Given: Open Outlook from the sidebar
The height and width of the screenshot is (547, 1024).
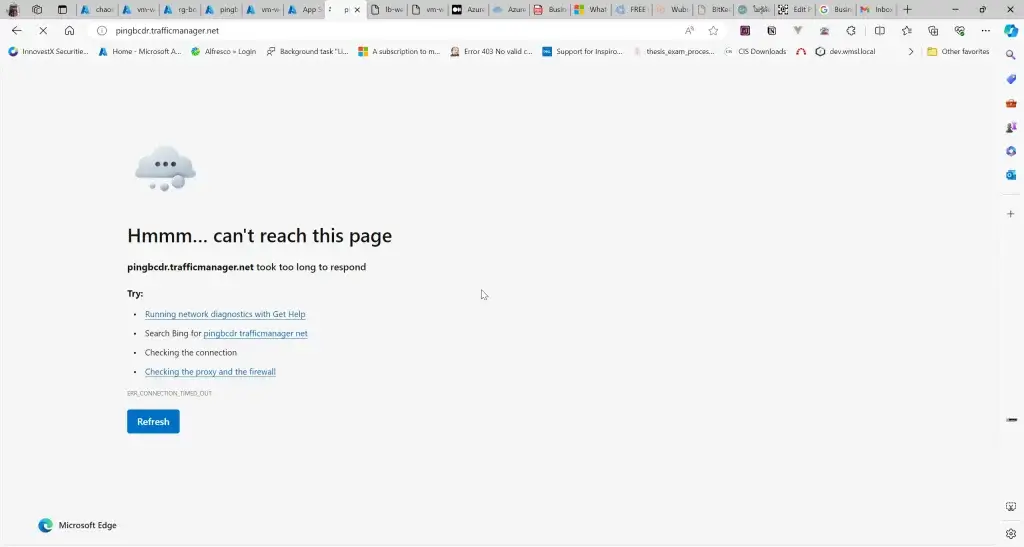Looking at the screenshot, I should 1011,175.
